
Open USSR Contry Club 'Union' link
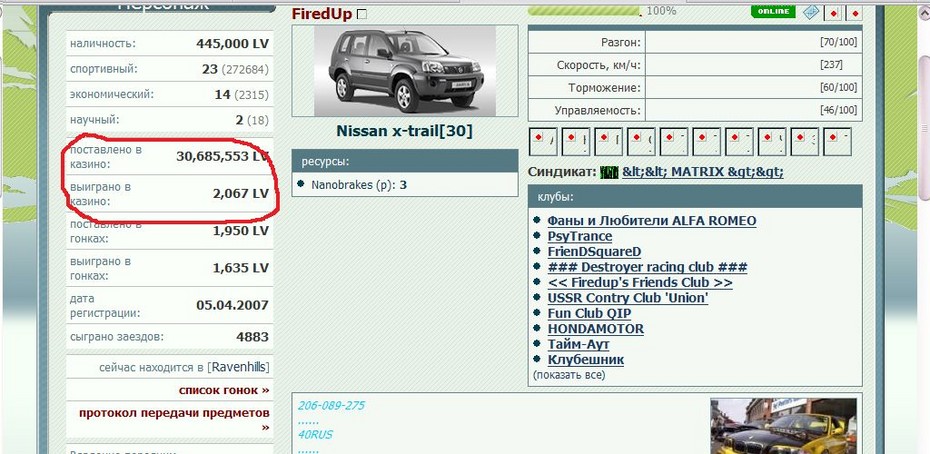tap(628, 298)
